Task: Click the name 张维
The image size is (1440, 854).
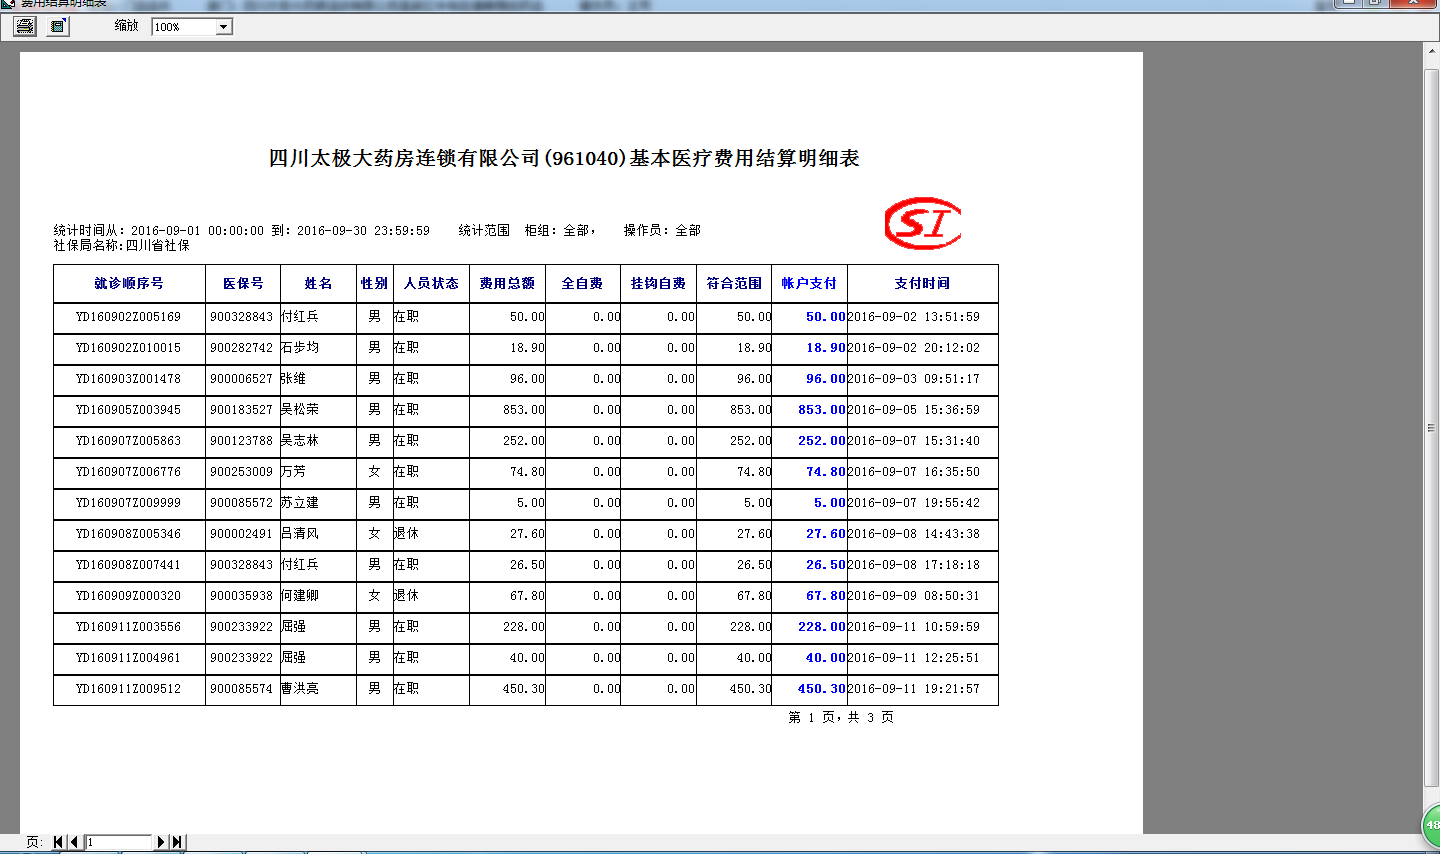Action: click(x=294, y=379)
